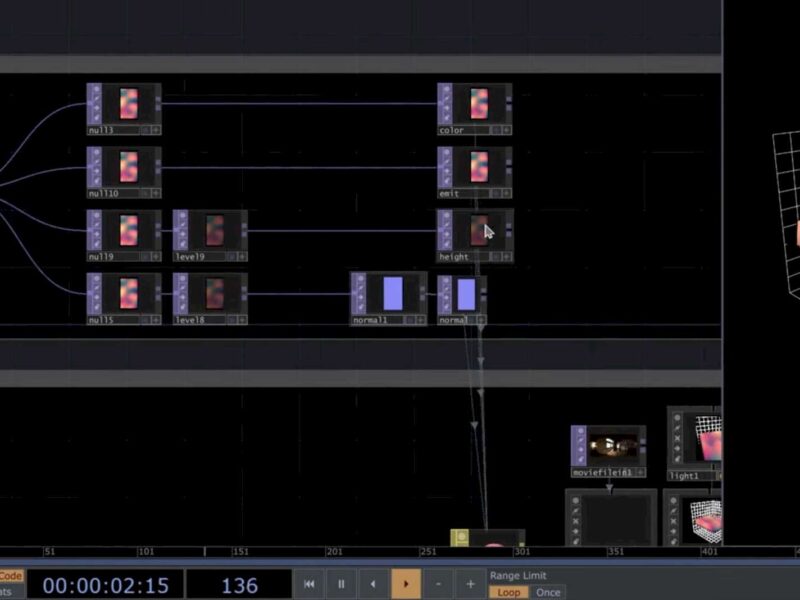Click plus viewer icon on height node
This screenshot has height=600, width=800.
pos(506,257)
